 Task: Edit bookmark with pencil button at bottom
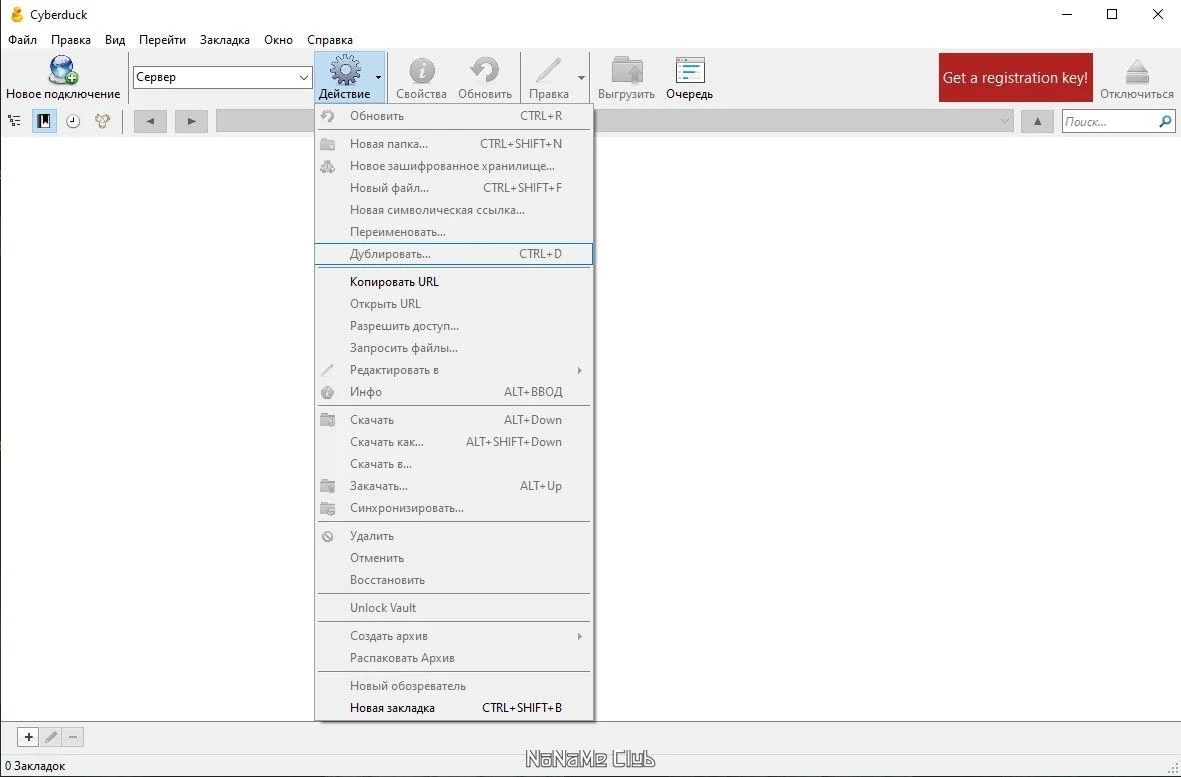[x=50, y=737]
